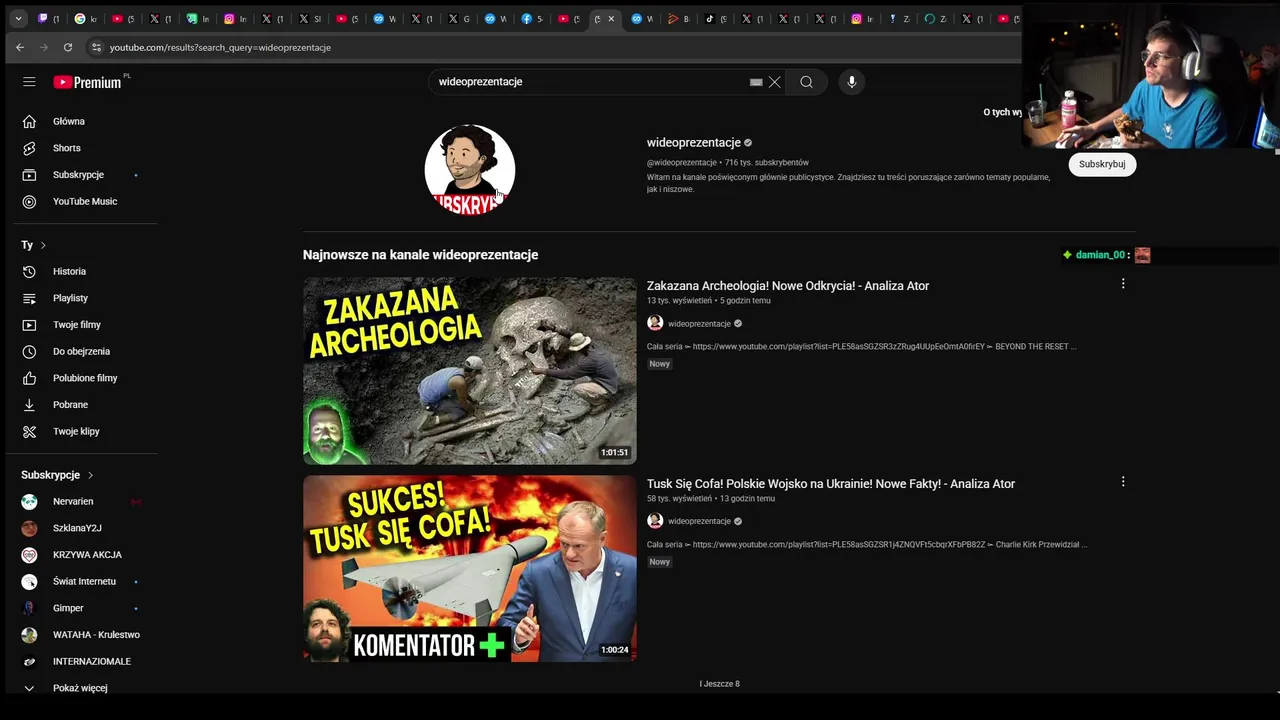This screenshot has width=1280, height=720.
Task: Open on-screen keyboard icon in search
Action: tap(756, 82)
